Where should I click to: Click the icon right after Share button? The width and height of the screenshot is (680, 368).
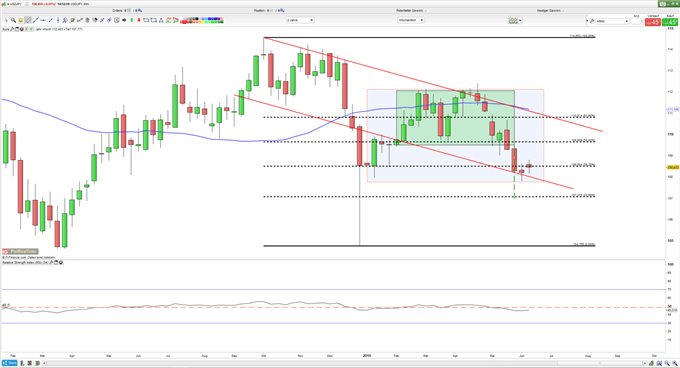click(22, 363)
